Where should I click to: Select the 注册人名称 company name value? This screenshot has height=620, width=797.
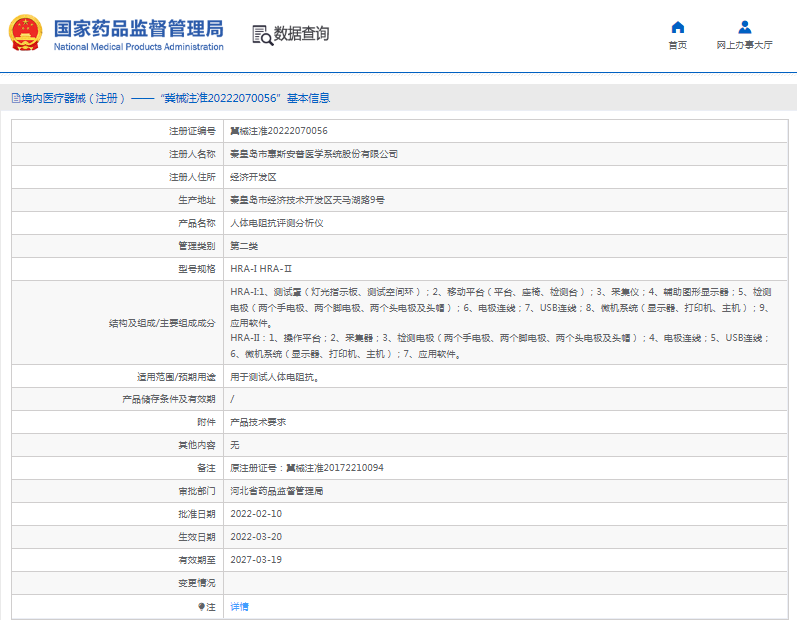(314, 154)
